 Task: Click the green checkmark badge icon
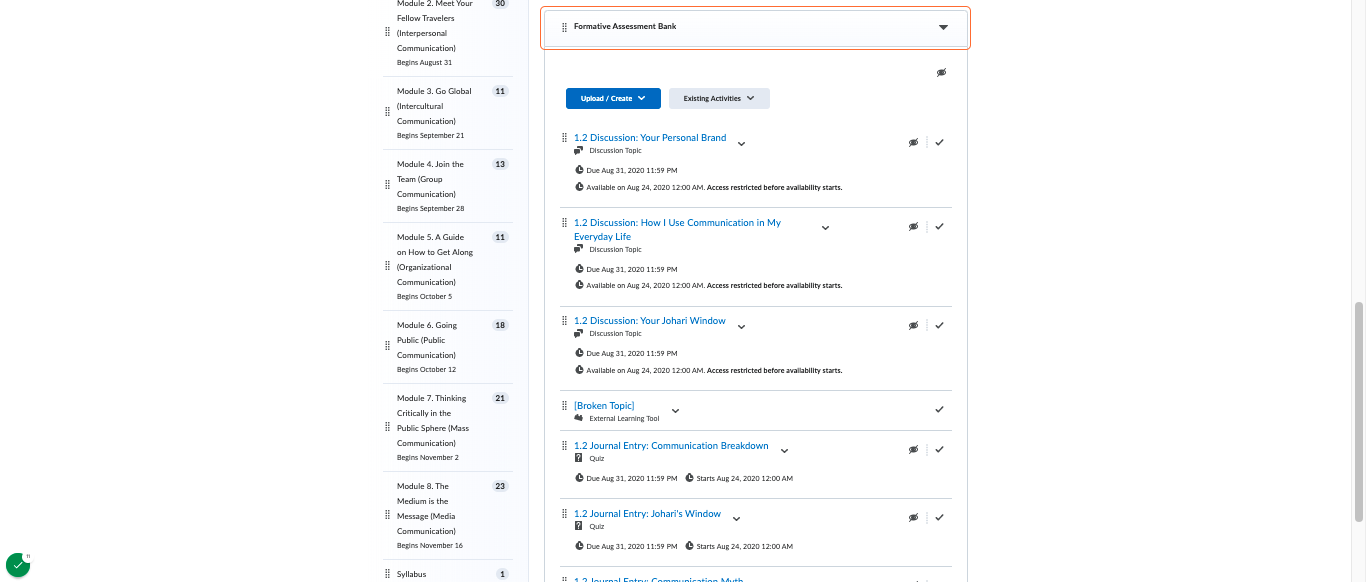pos(18,565)
